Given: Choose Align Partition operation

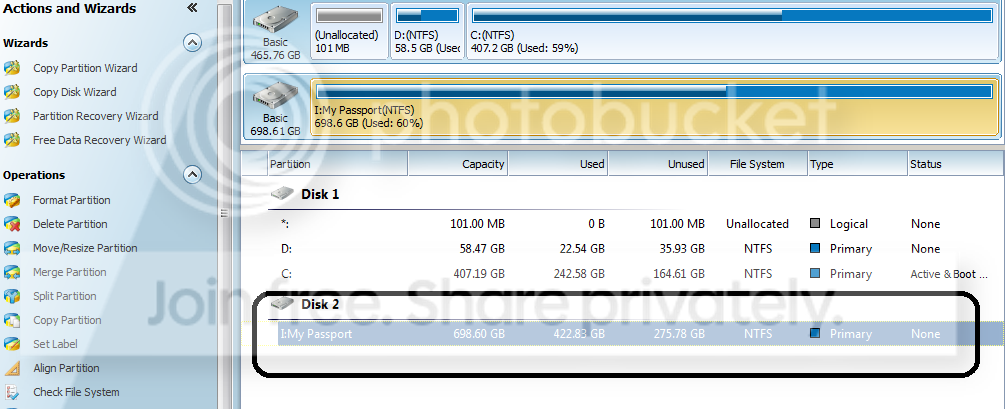Looking at the screenshot, I should point(66,368).
